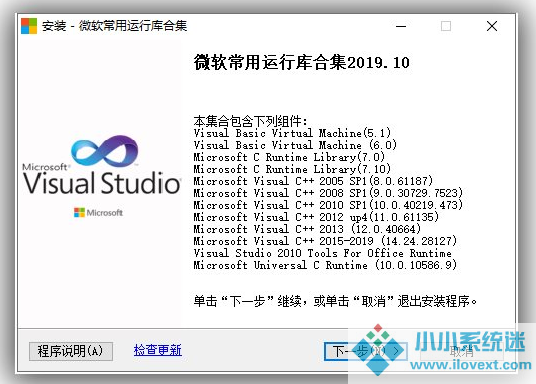Click the 检查更新 check update link
Screen dimensions: 536x384
click(158, 350)
